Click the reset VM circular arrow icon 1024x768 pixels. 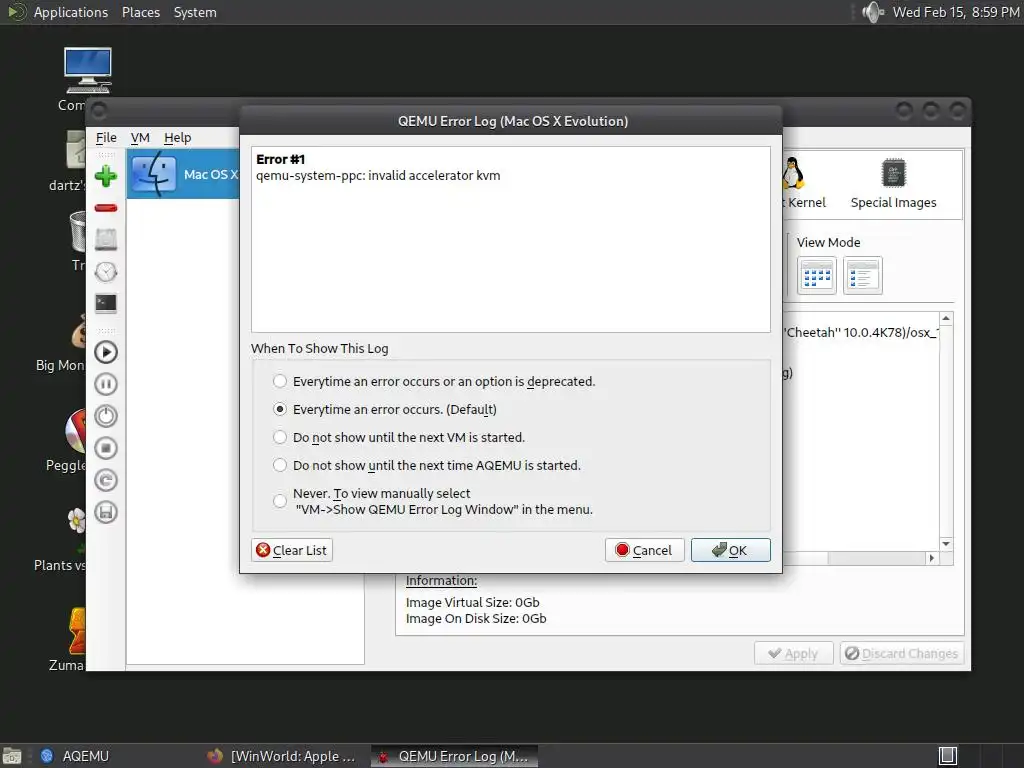coord(106,480)
